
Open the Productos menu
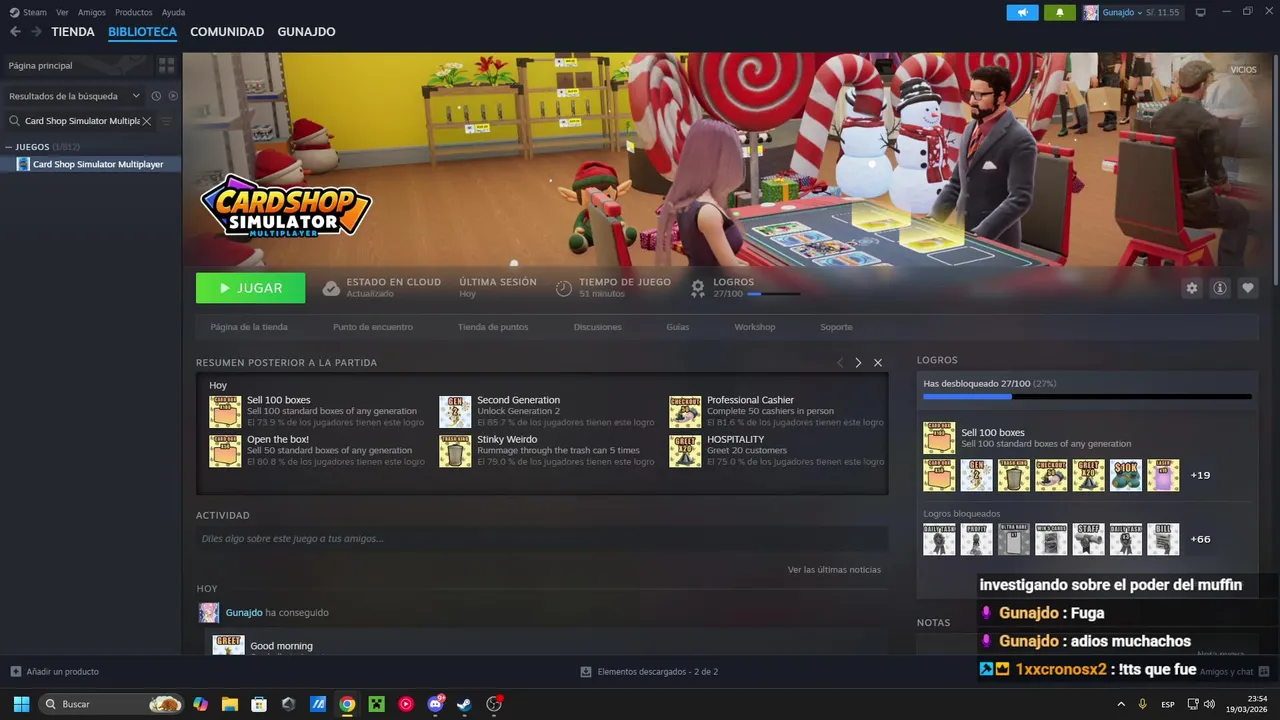tap(134, 12)
